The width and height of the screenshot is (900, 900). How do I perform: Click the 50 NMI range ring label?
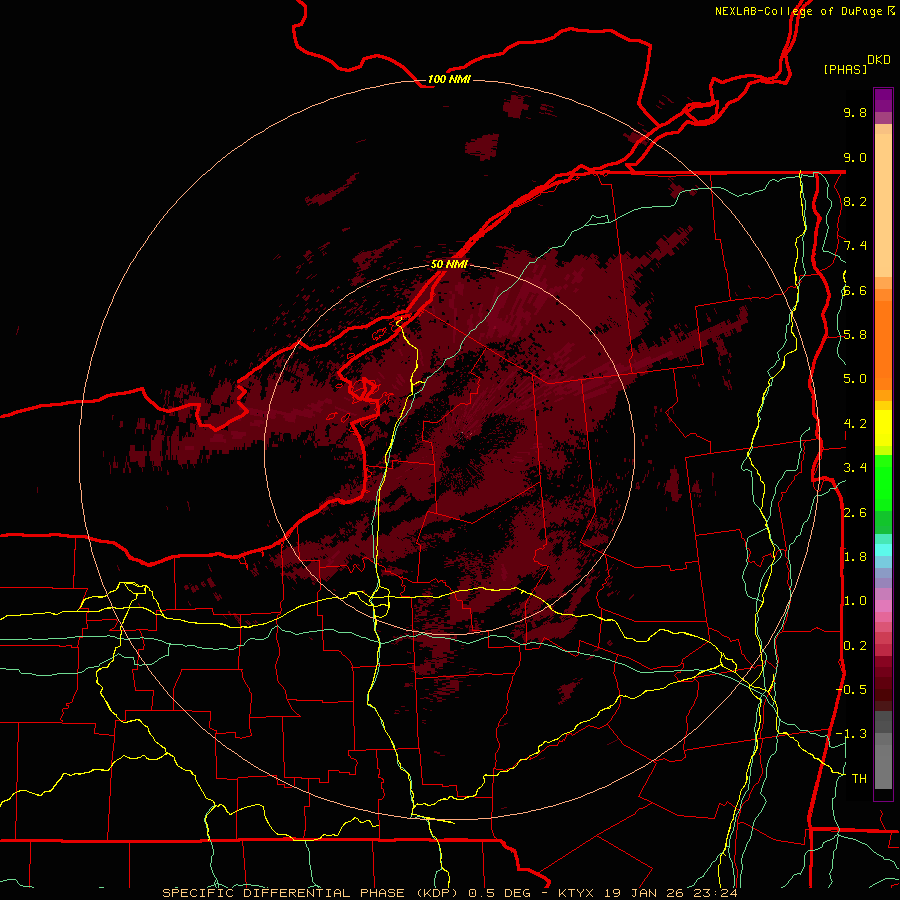[449, 264]
